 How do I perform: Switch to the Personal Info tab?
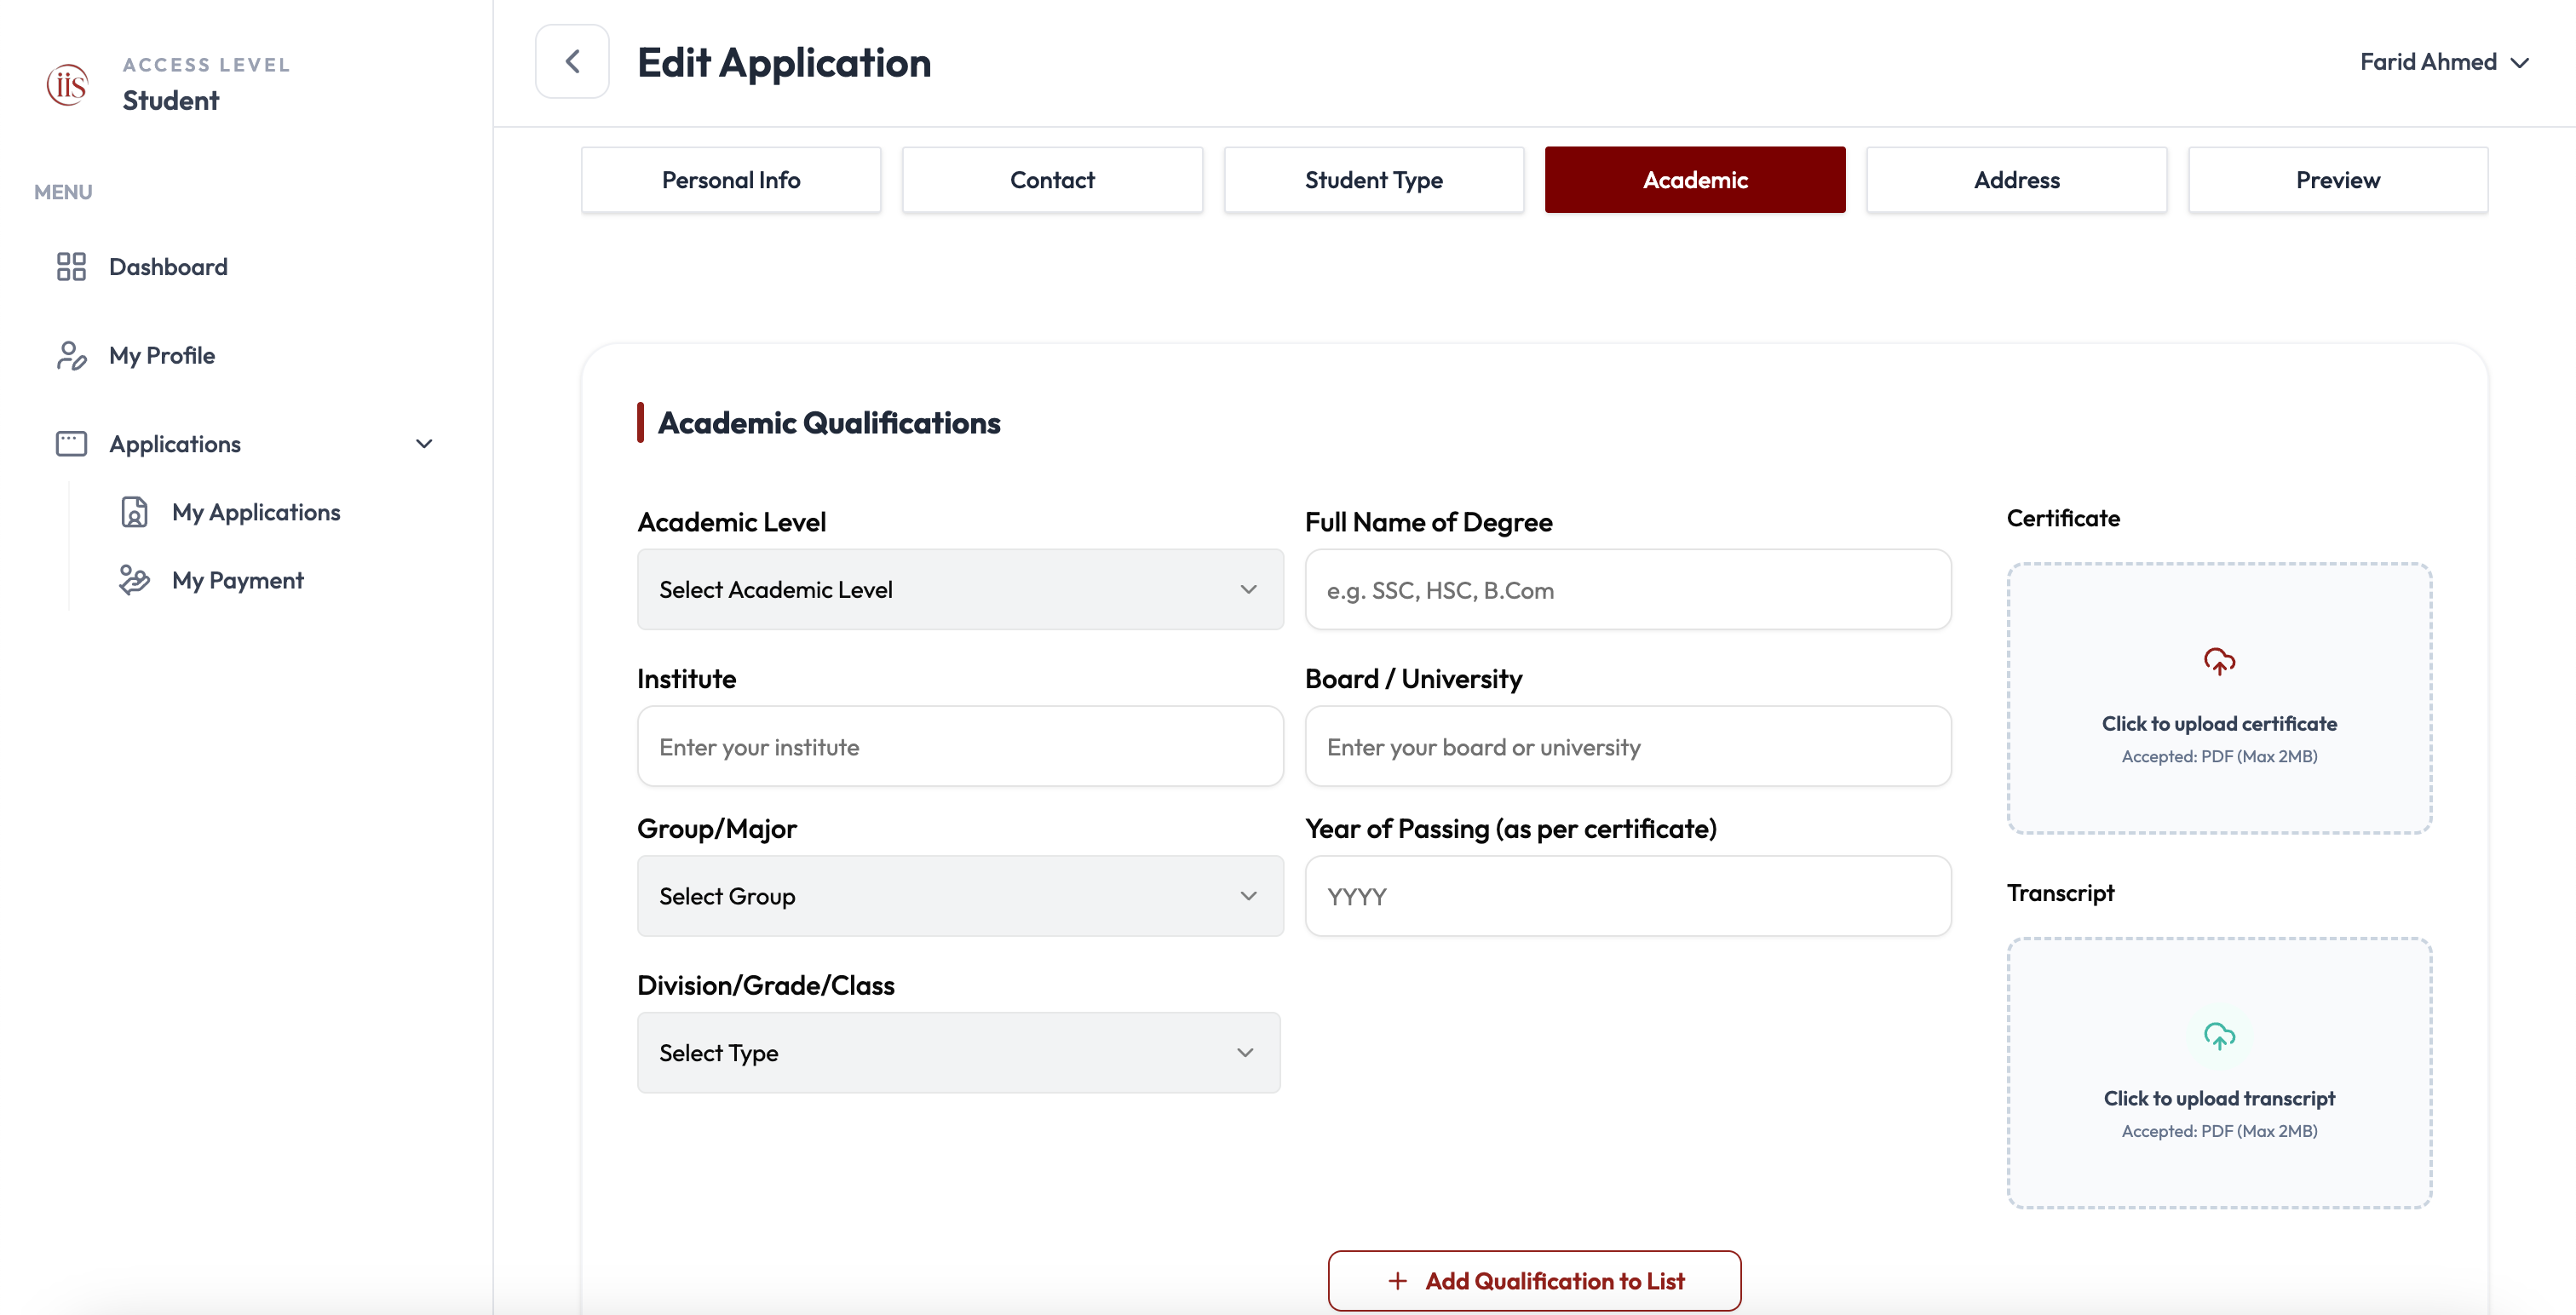pos(731,180)
